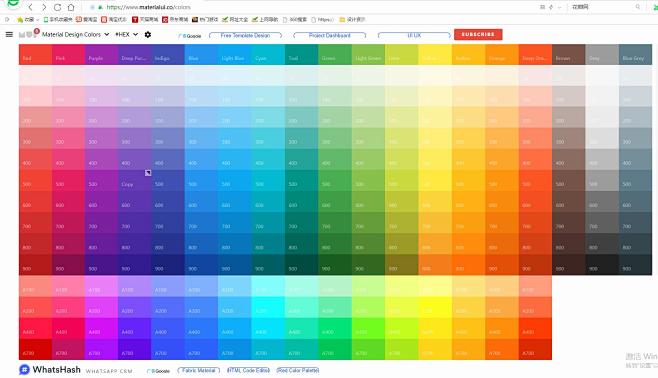Screen dimensions: 658x378
Task: Select the Red header swatch
Action: coord(36,55)
